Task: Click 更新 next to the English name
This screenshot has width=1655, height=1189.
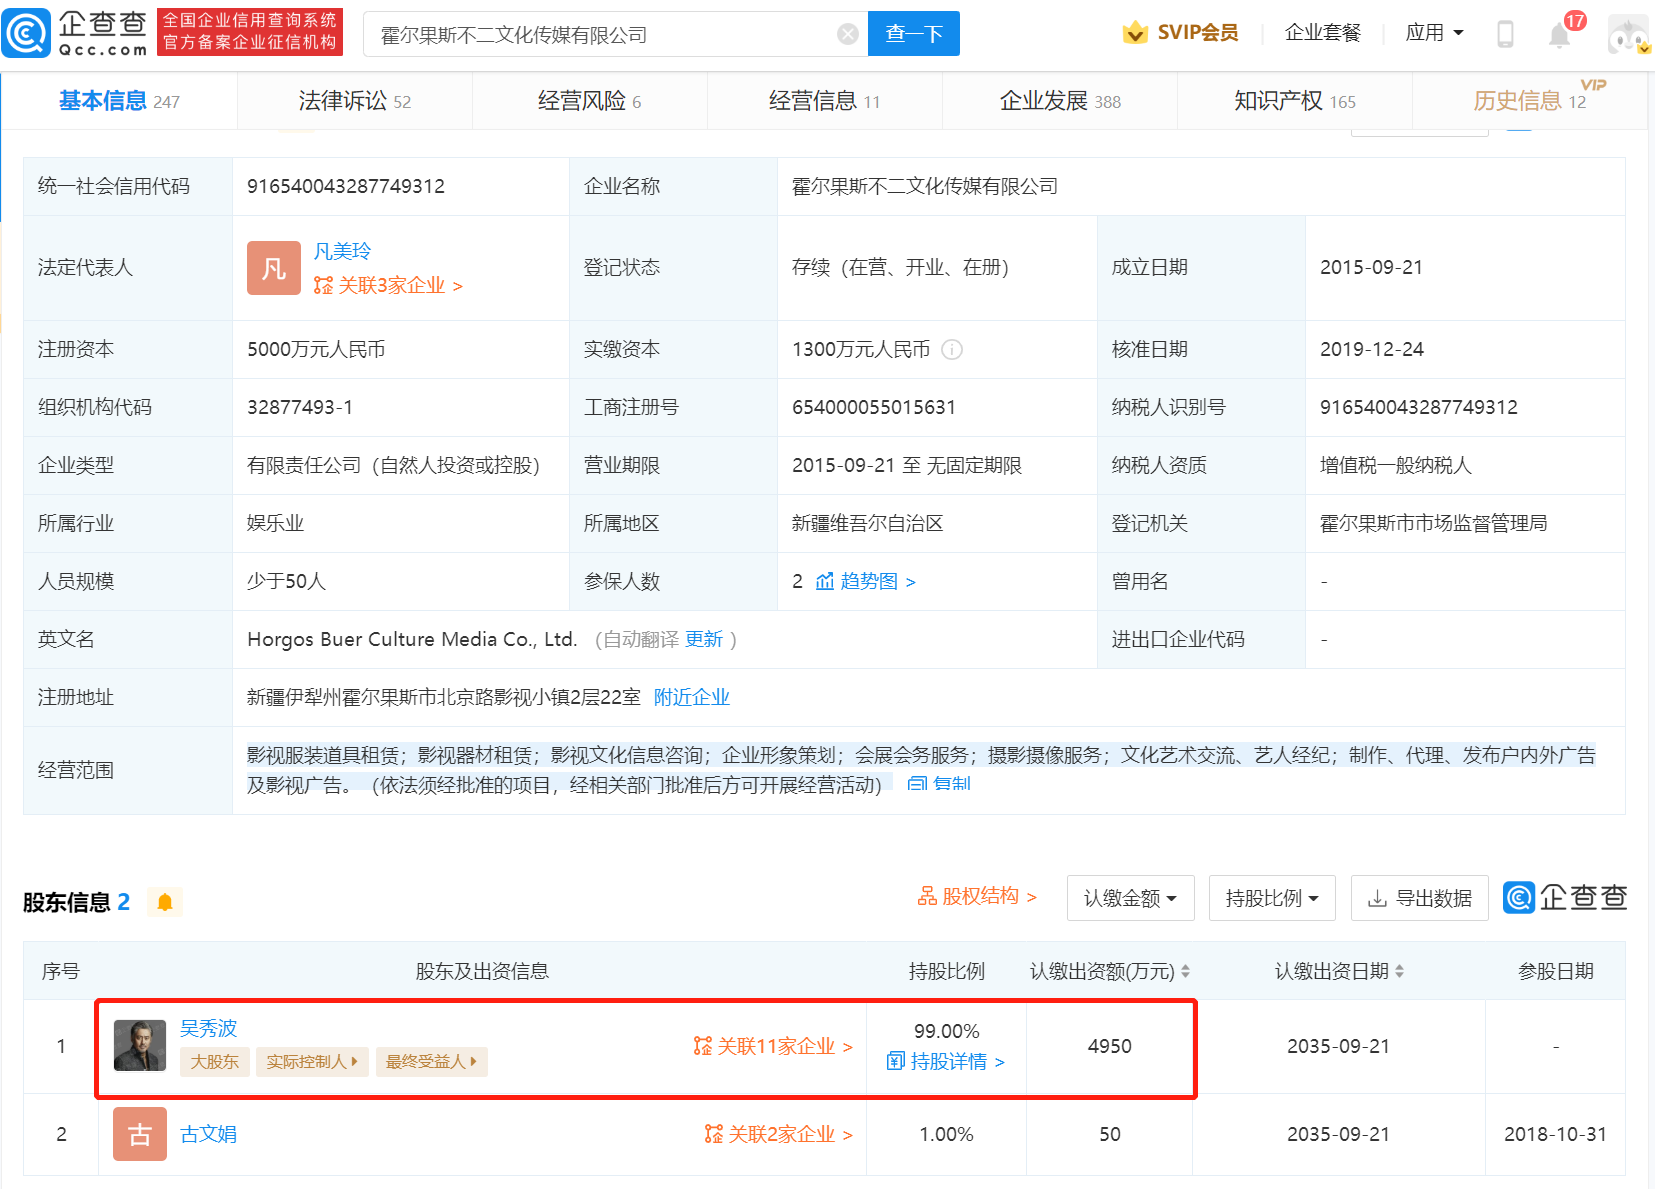Action: click(x=704, y=639)
